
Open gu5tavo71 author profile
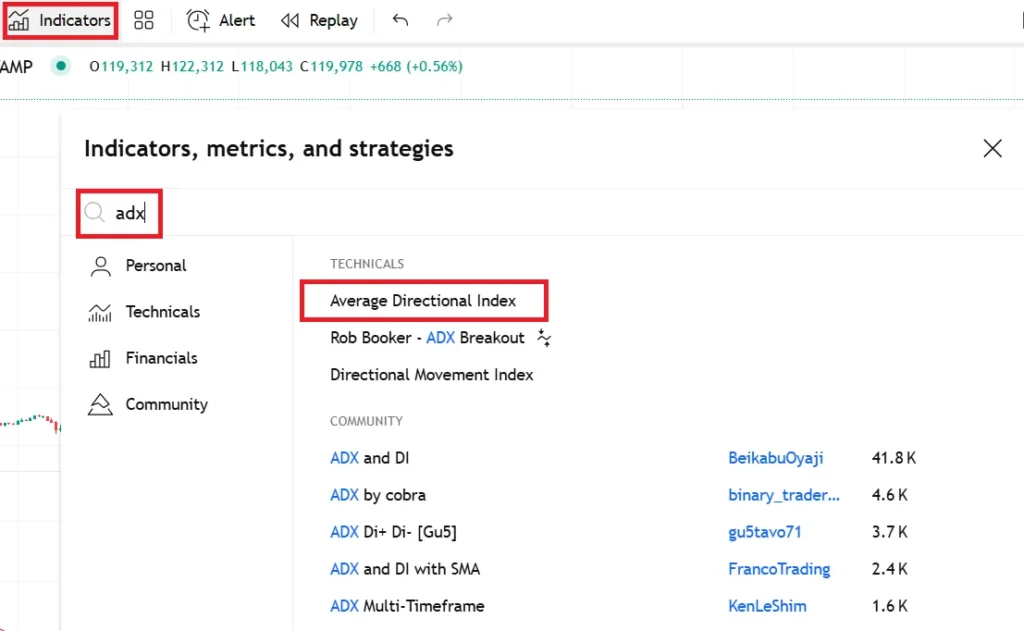click(764, 532)
